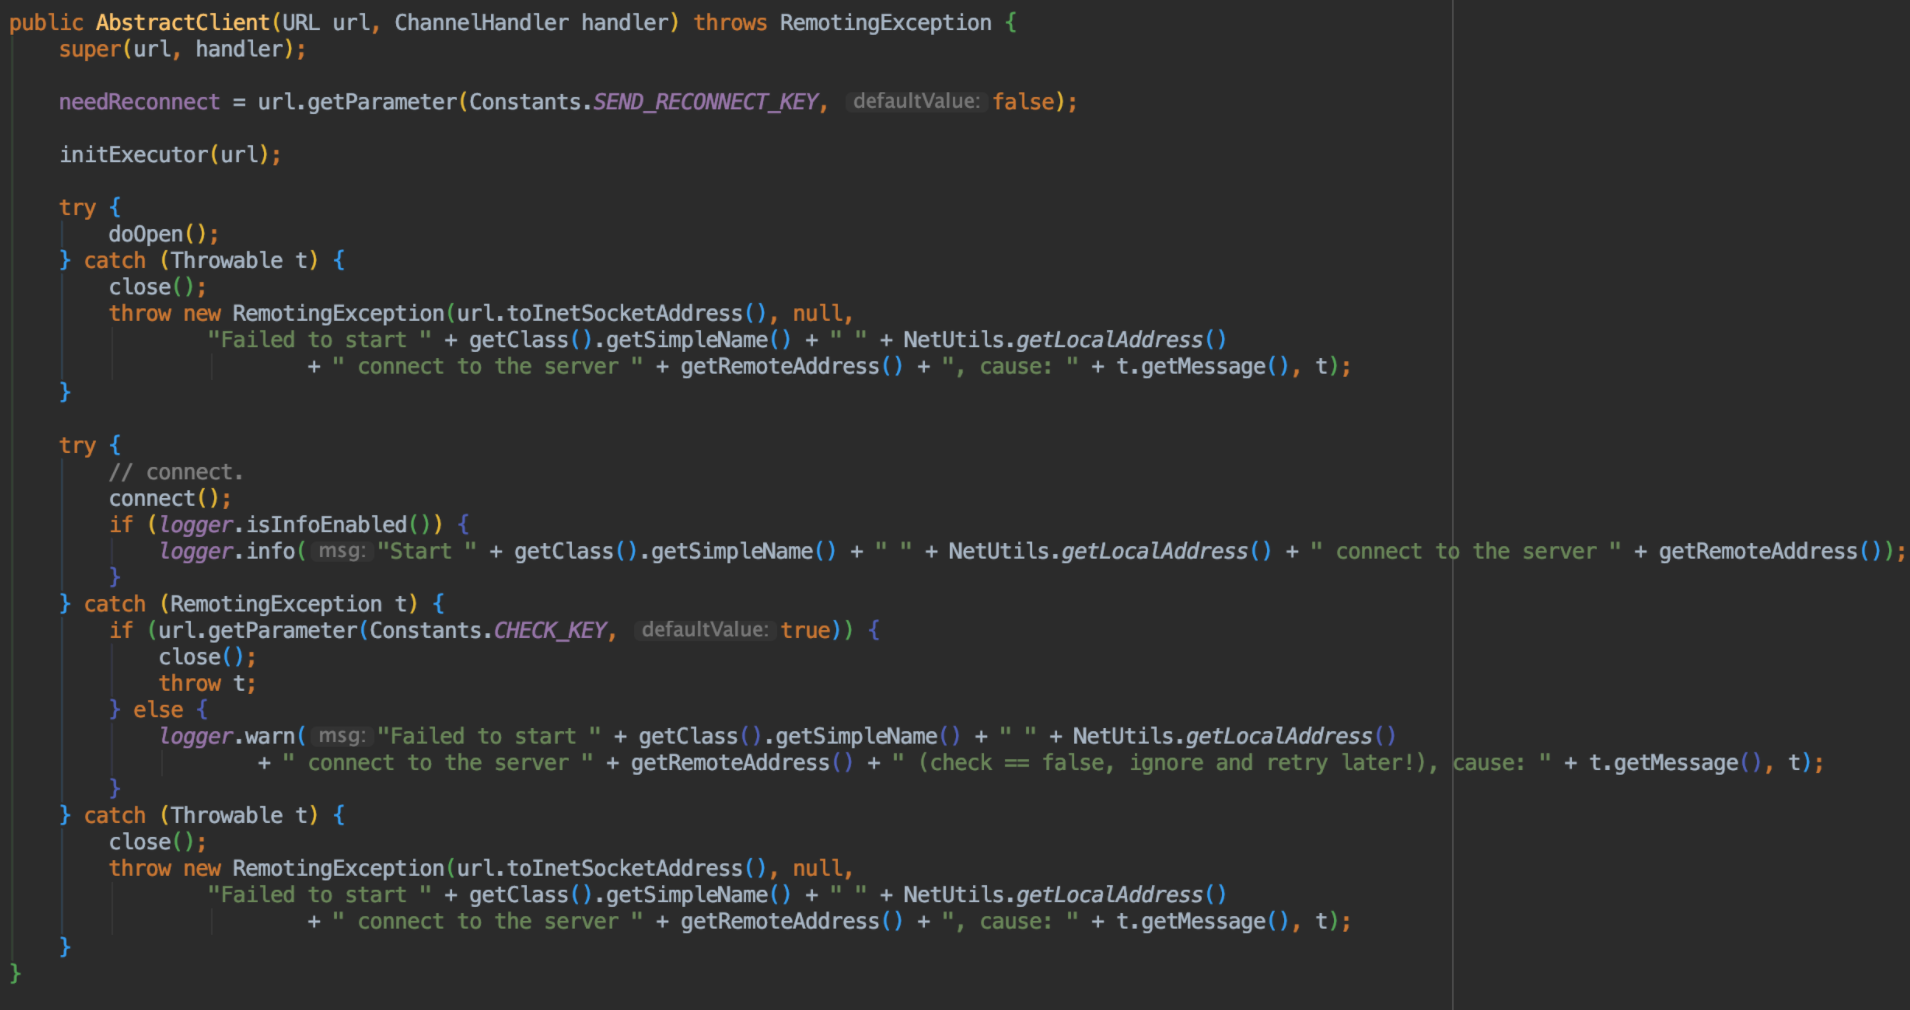Screen dimensions: 1910x1010
Task: Click the msg hint on the logger.warn line
Action: coord(342,736)
